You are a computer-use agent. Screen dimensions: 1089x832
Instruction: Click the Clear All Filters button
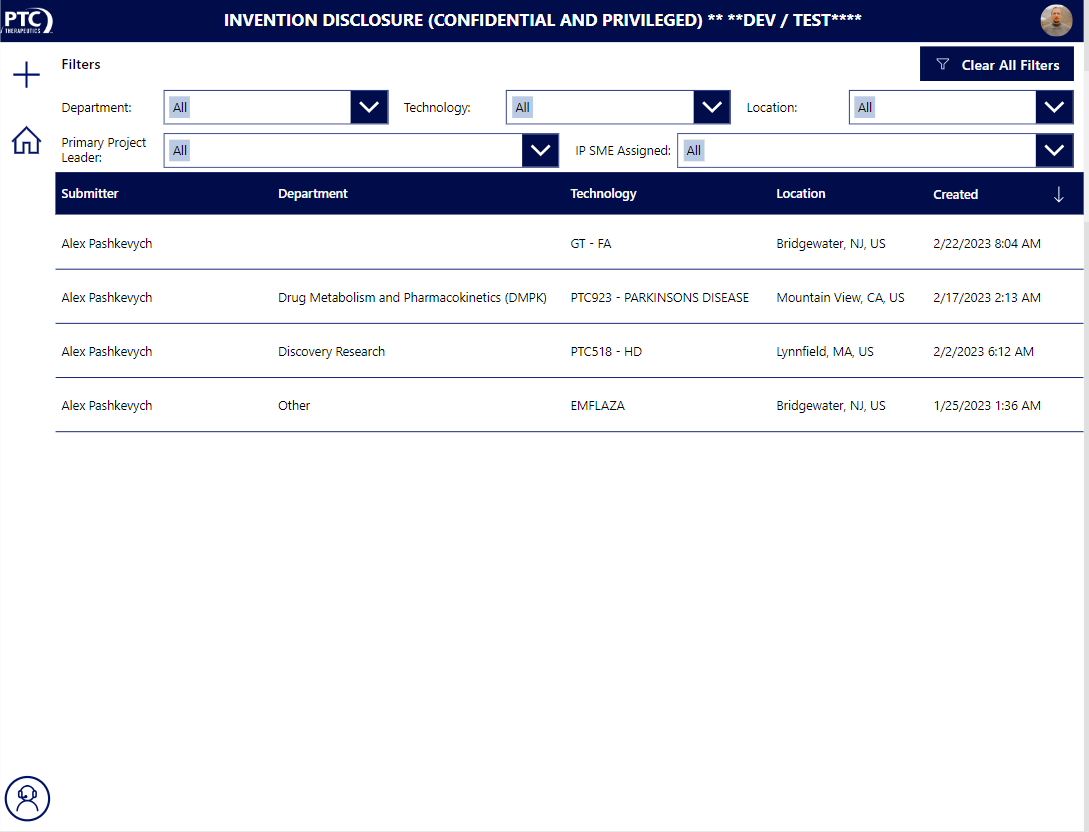pos(996,64)
